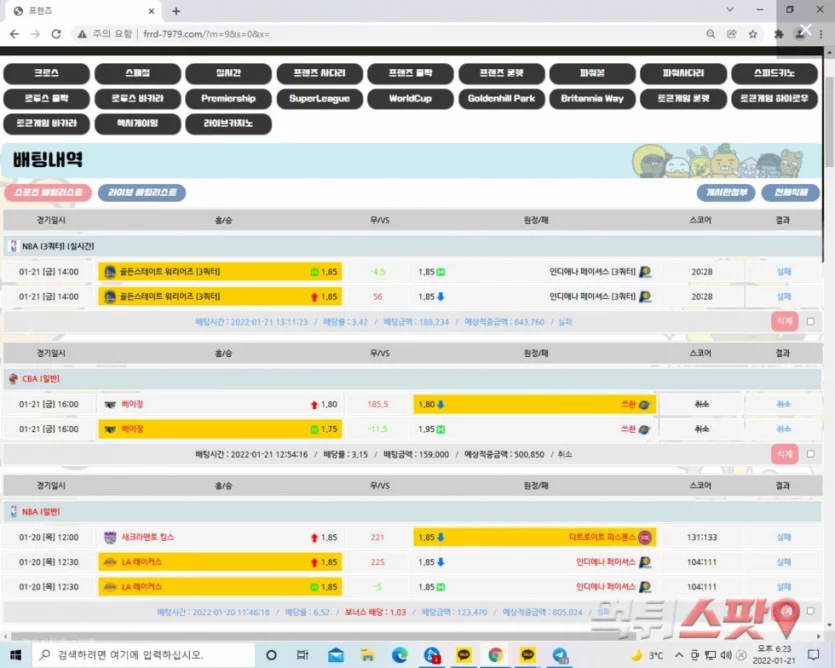835x668 pixels.
Task: Open the 파워볼 game
Action: pyautogui.click(x=592, y=74)
